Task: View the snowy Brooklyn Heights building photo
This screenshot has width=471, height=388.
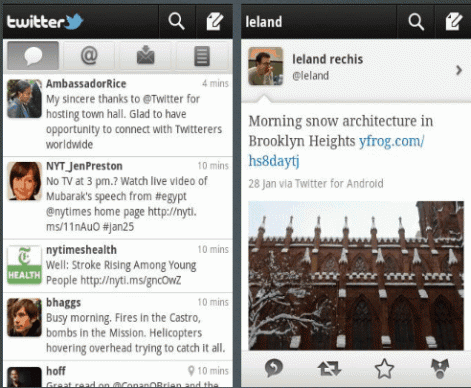Action: pyautogui.click(x=356, y=275)
